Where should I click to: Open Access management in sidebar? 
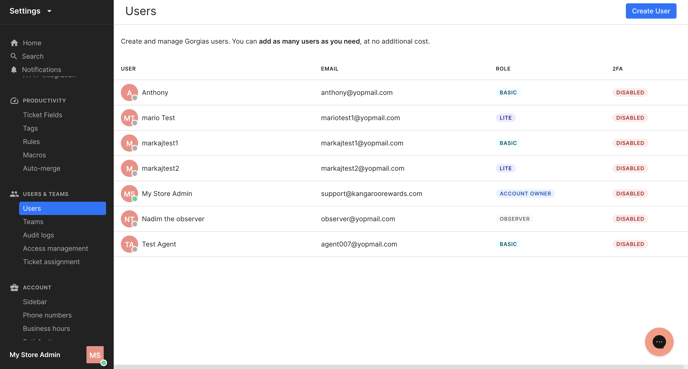pyautogui.click(x=55, y=248)
